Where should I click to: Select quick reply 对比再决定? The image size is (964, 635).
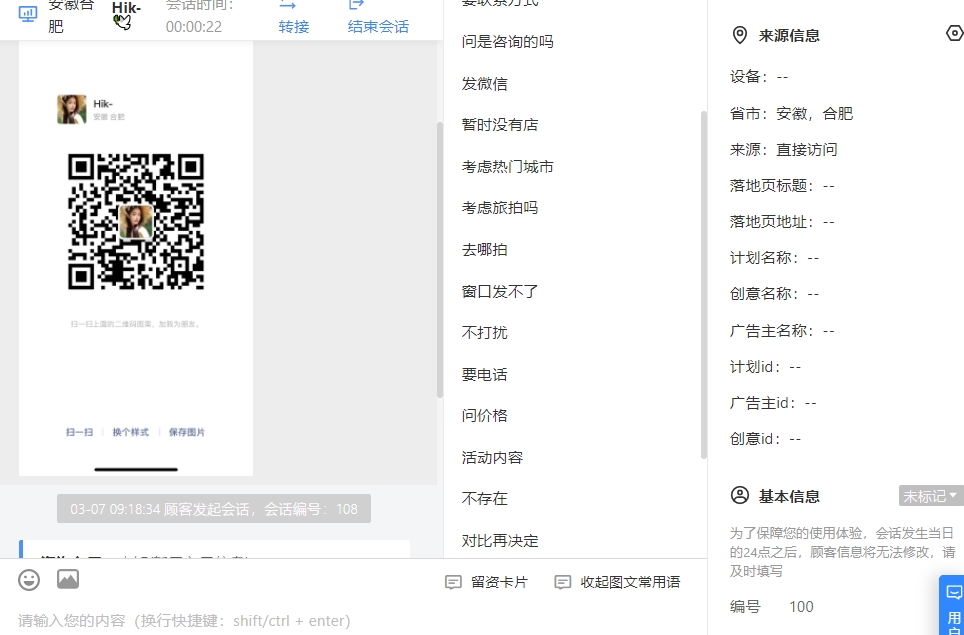click(x=500, y=540)
